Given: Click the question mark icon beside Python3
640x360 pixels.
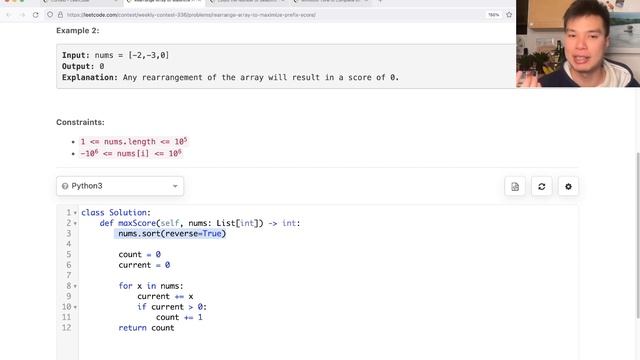Looking at the screenshot, I should pos(65,186).
